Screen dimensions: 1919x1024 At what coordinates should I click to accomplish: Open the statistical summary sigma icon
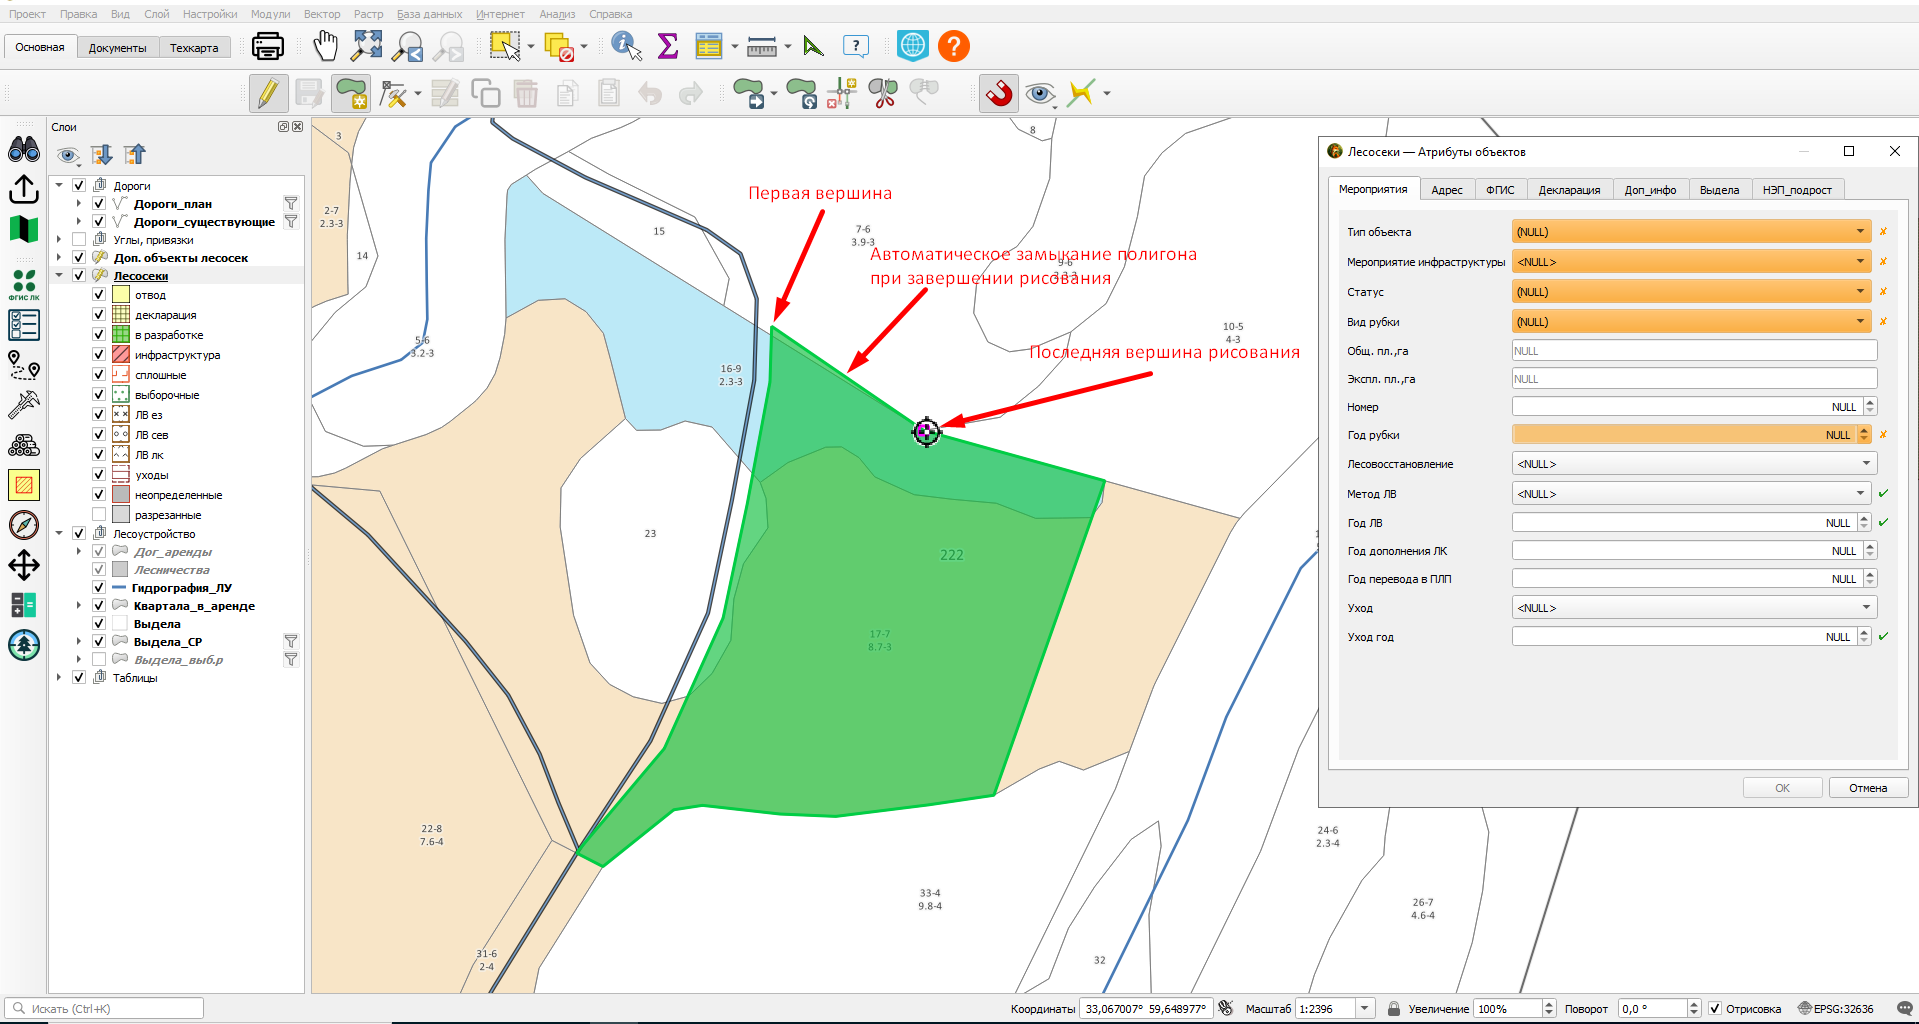(668, 46)
